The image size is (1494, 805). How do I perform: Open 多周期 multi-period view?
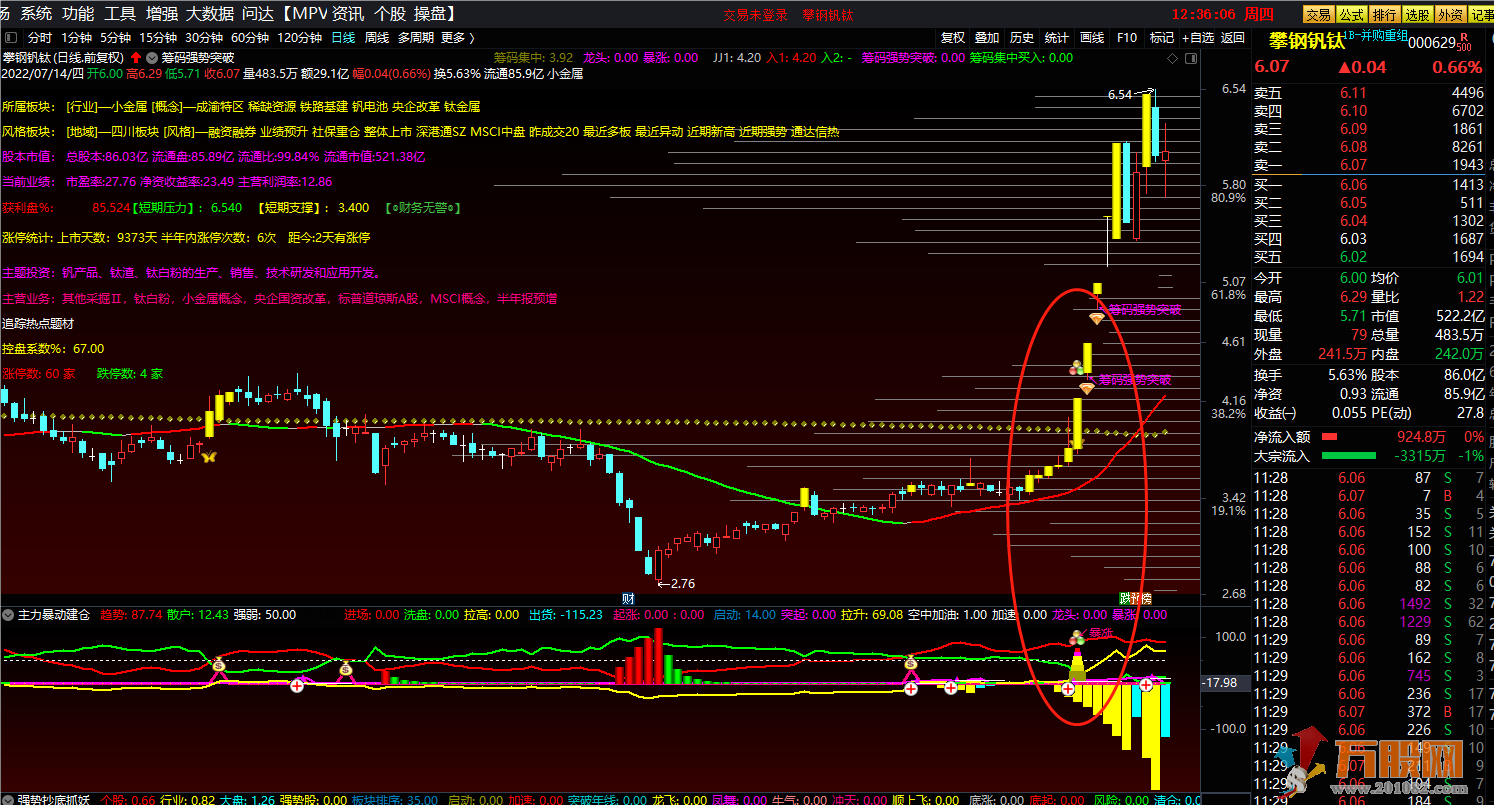coord(416,37)
